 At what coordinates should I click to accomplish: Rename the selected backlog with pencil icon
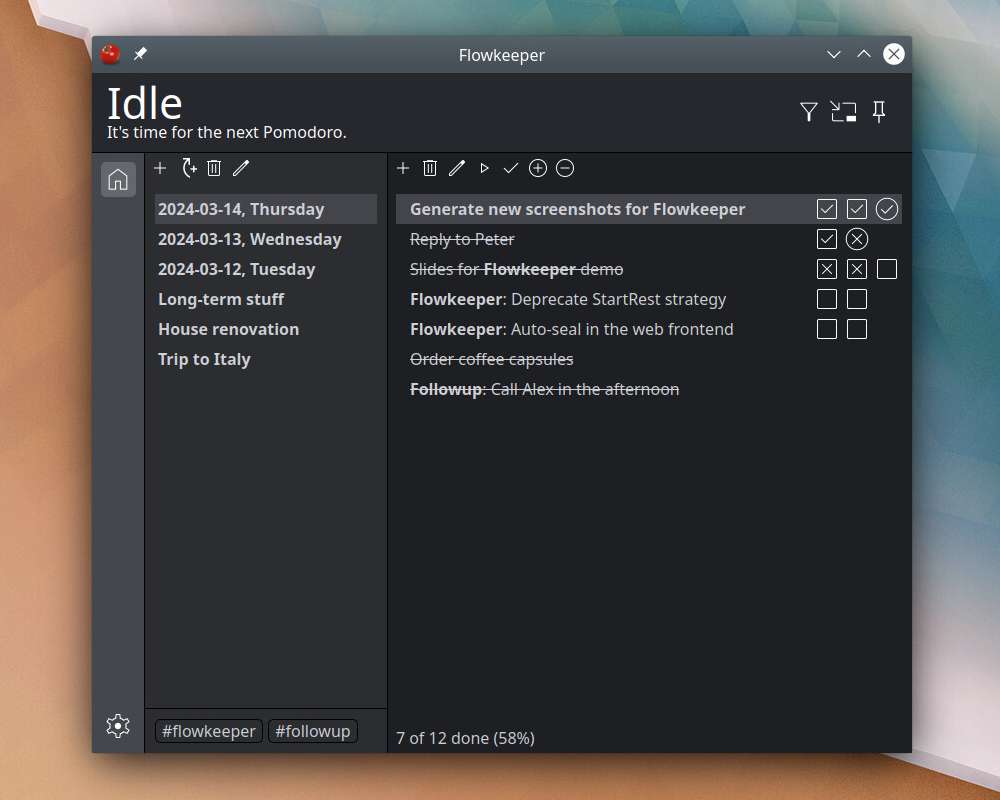(241, 168)
